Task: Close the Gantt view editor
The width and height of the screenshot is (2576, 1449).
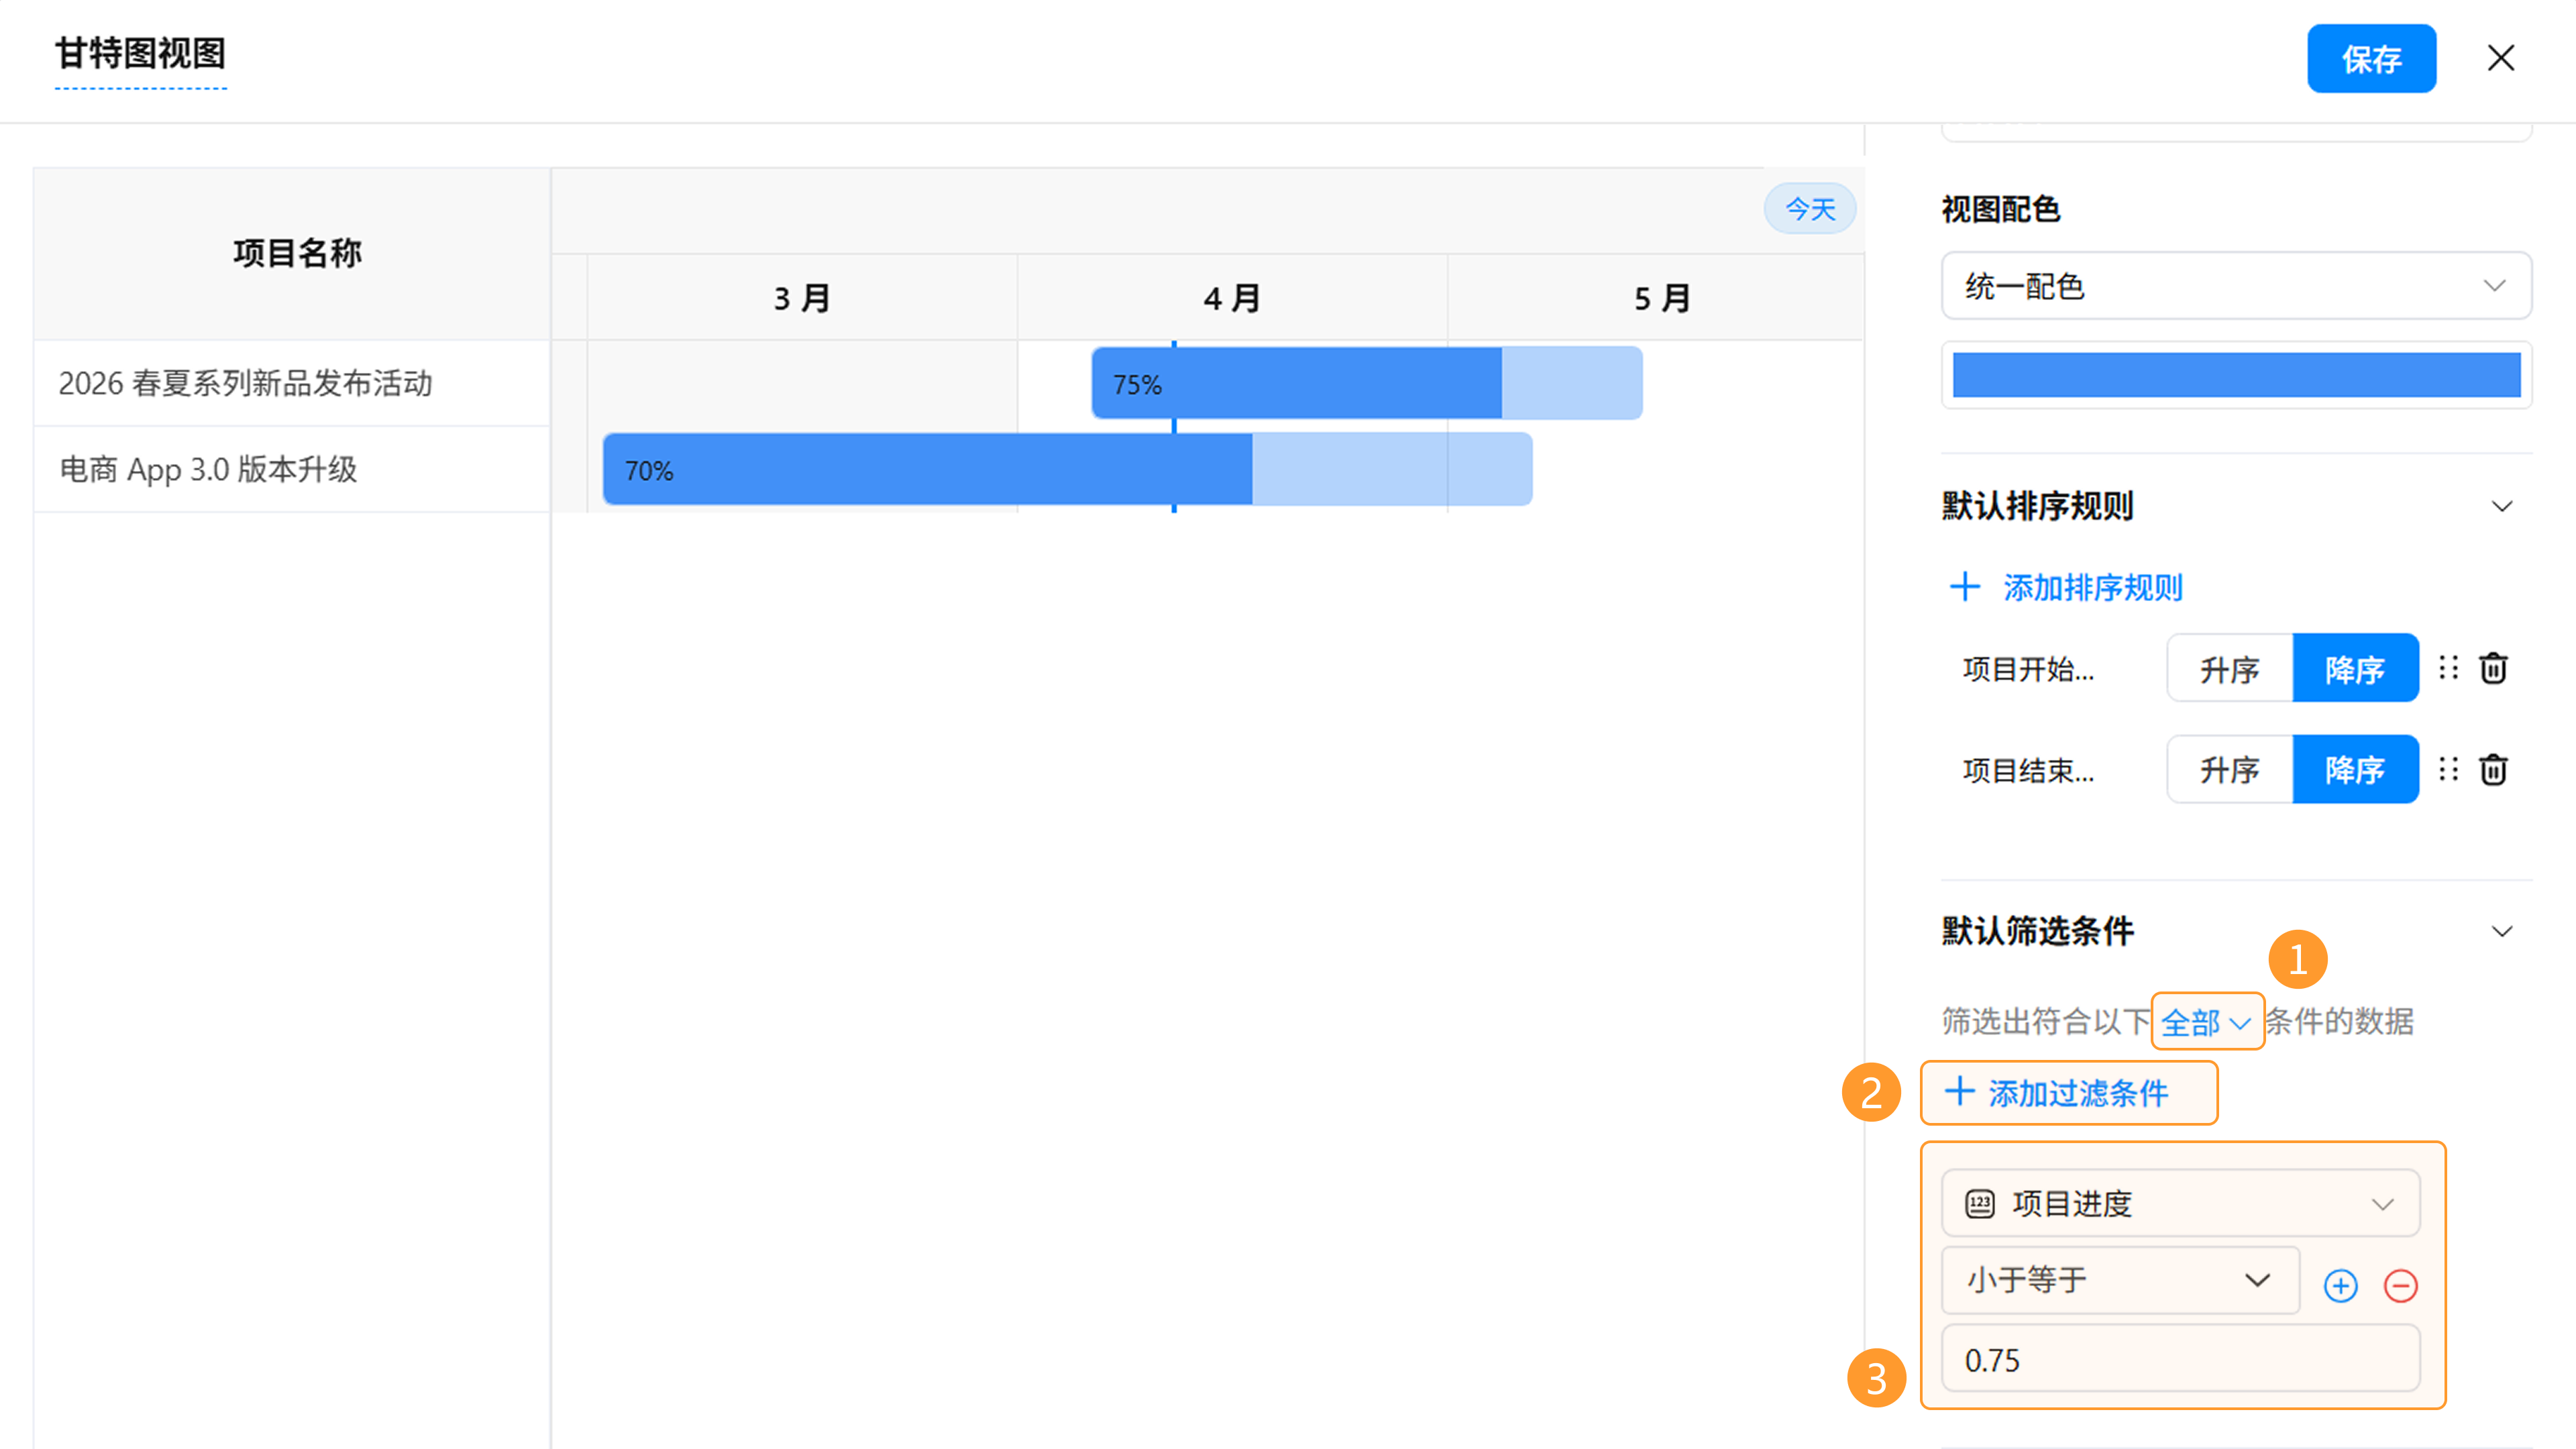Action: pos(2500,58)
